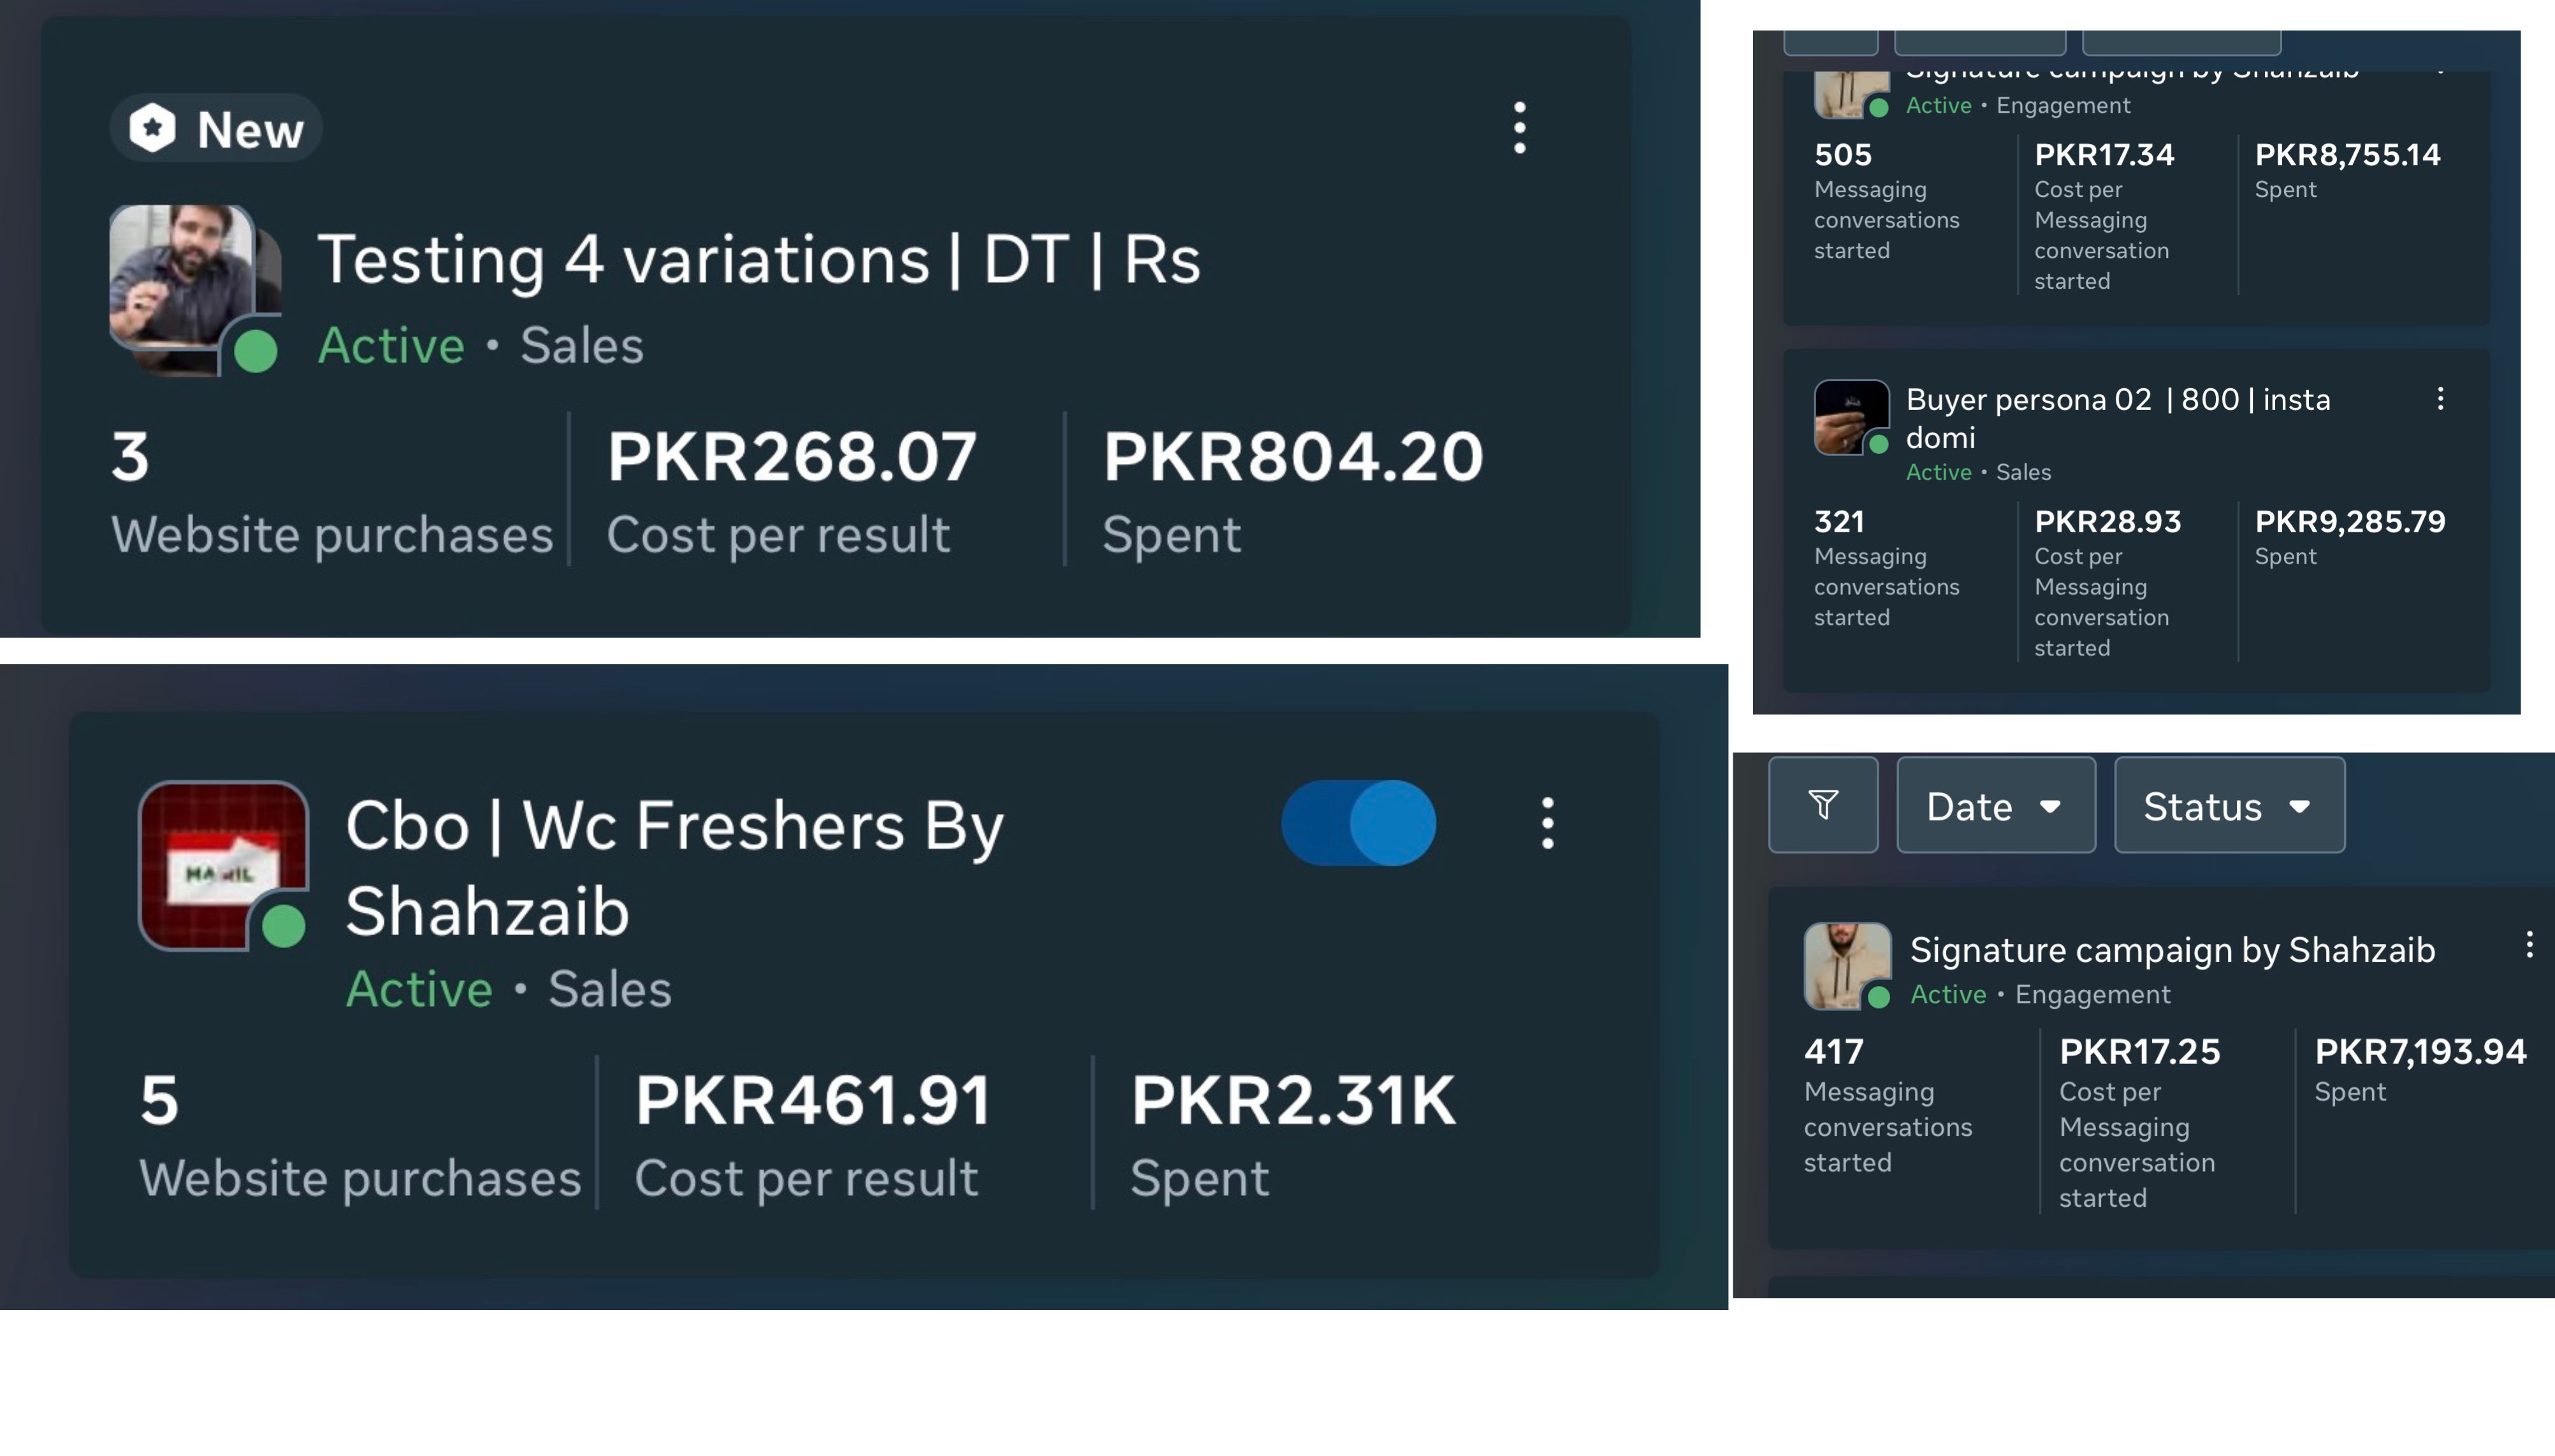Open the Cbo | Wc Freshers By Shahzaib title

[675, 868]
